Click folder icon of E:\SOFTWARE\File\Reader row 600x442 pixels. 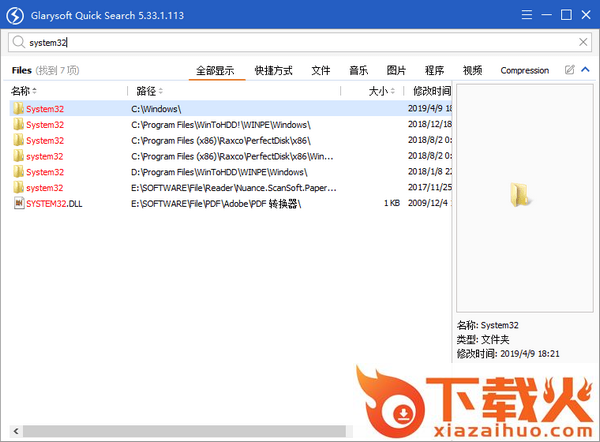click(x=18, y=187)
